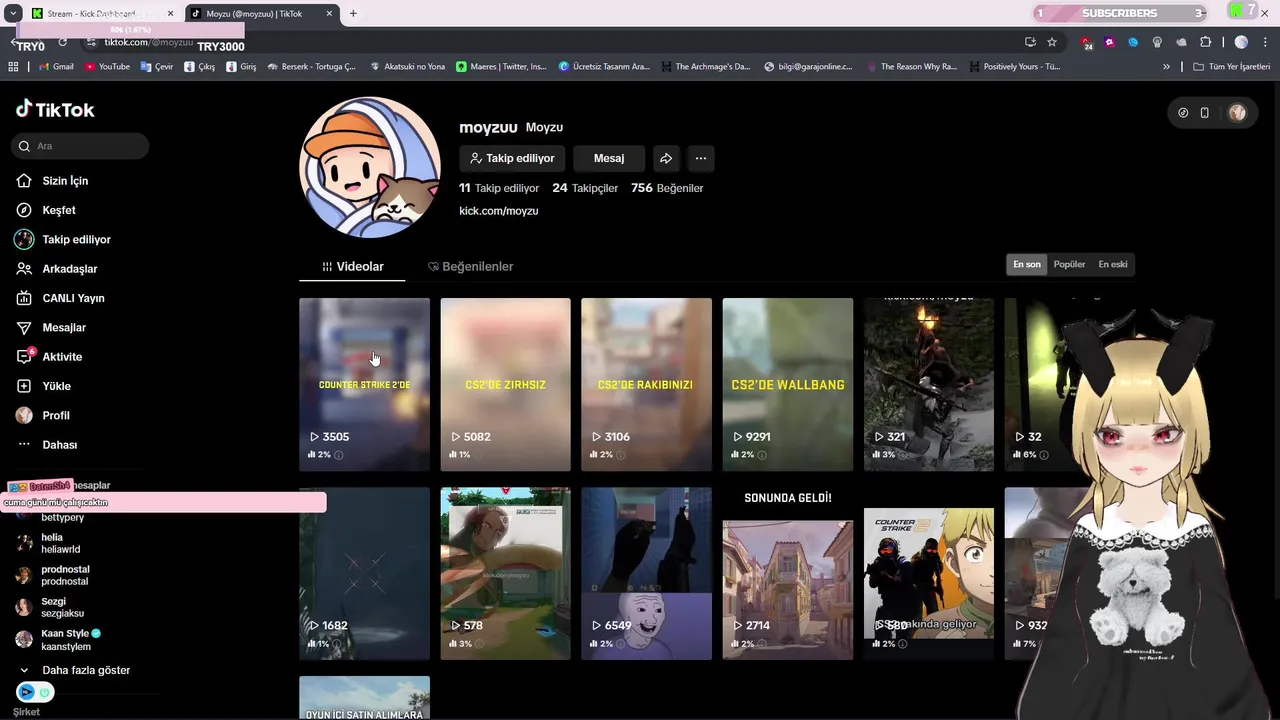Open the COUNTER STRIKE 2'DE video
1280x720 pixels.
coord(364,384)
